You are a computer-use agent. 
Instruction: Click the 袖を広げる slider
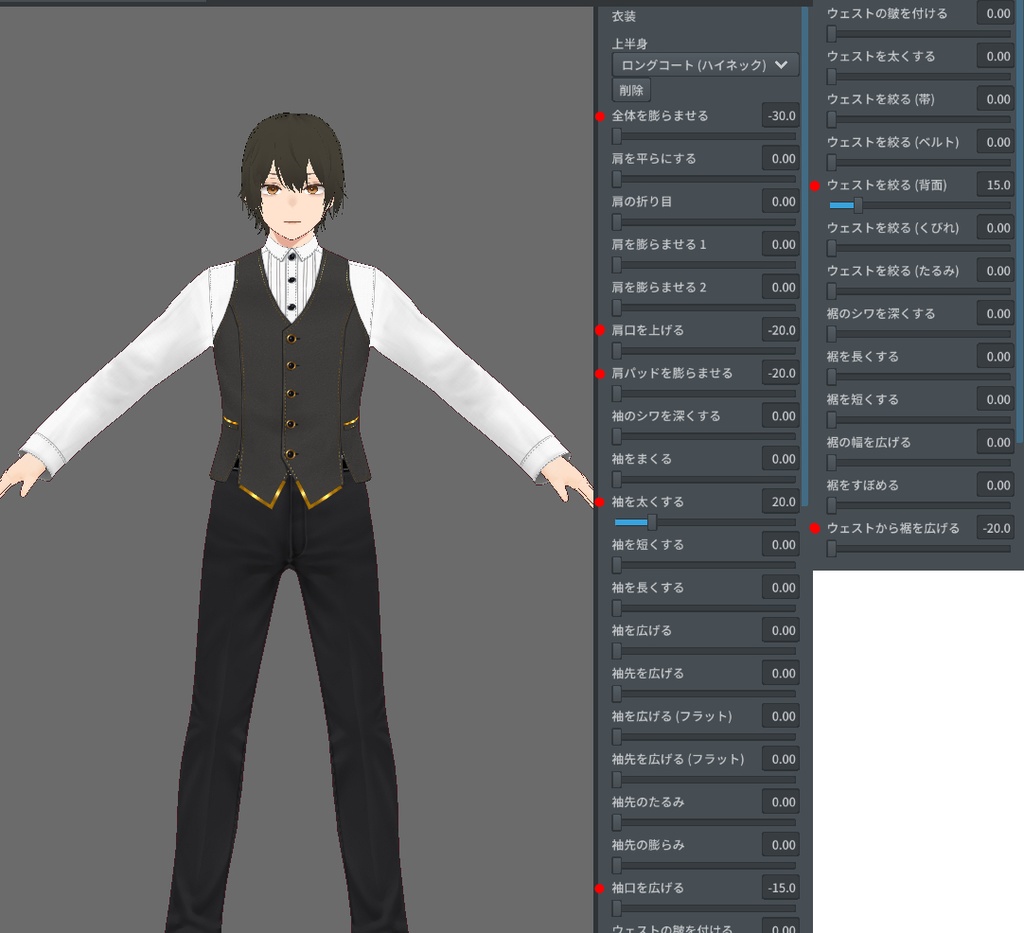(x=704, y=651)
